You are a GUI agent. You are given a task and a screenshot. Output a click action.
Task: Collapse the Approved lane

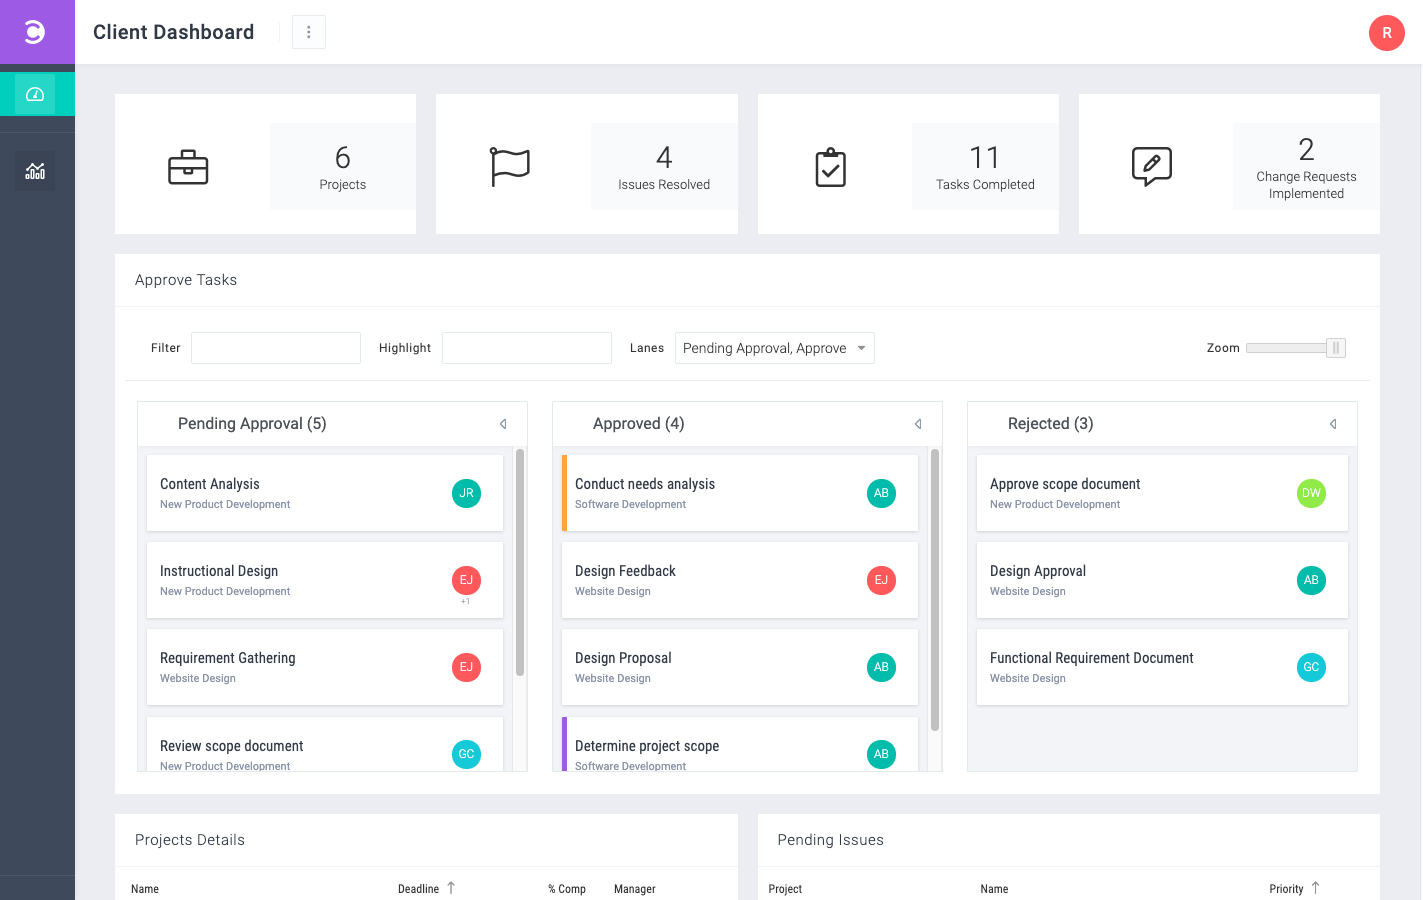click(918, 424)
